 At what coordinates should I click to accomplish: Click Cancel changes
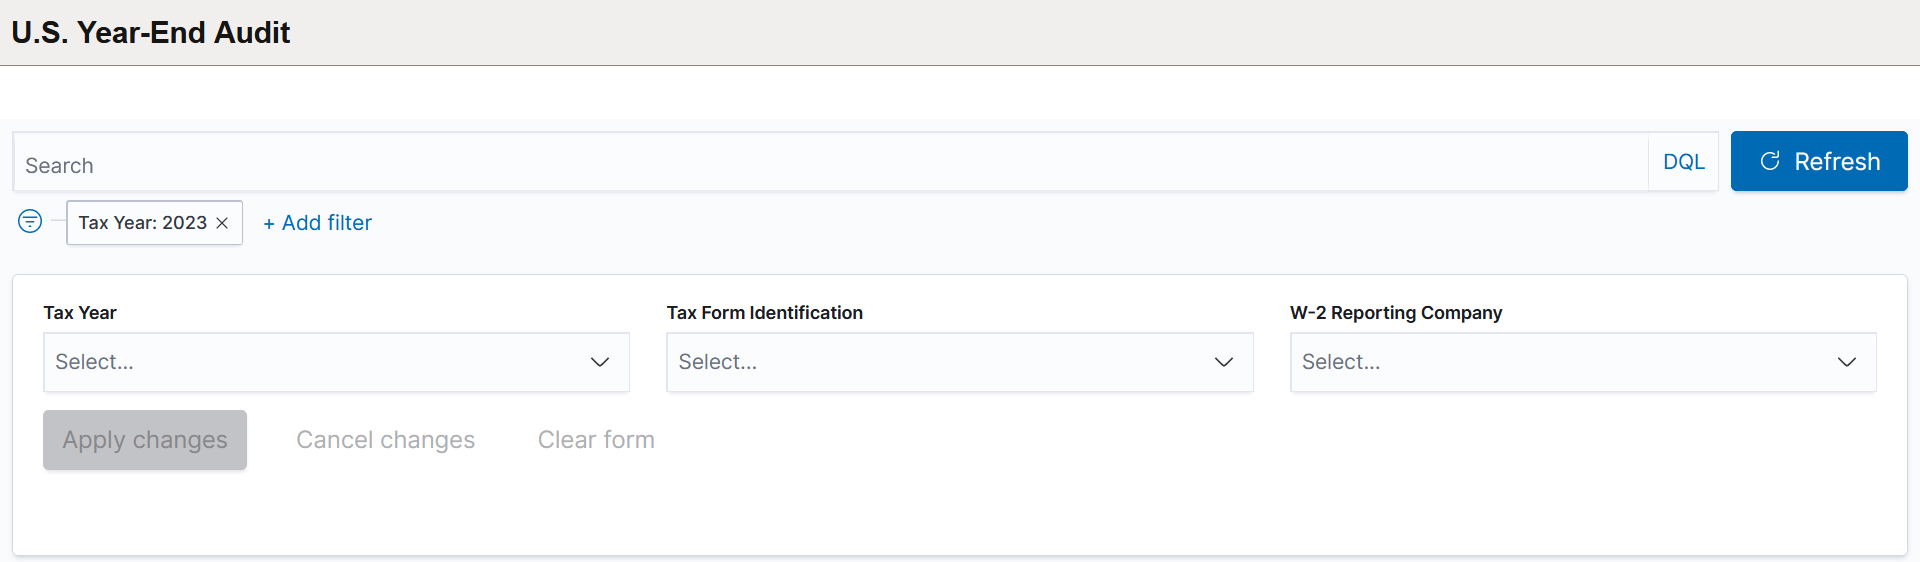tap(385, 440)
